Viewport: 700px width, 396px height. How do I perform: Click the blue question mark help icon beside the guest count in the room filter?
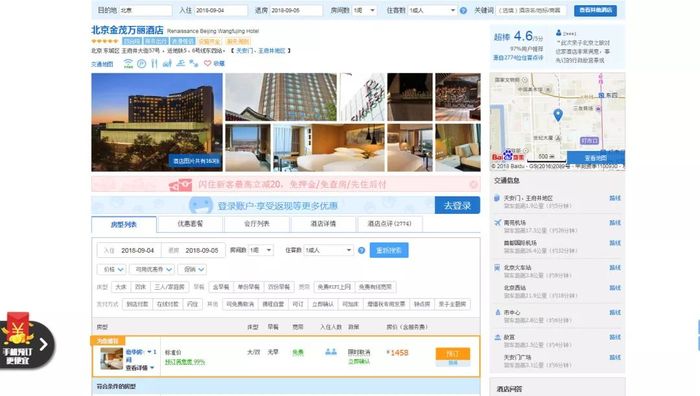[x=362, y=250]
